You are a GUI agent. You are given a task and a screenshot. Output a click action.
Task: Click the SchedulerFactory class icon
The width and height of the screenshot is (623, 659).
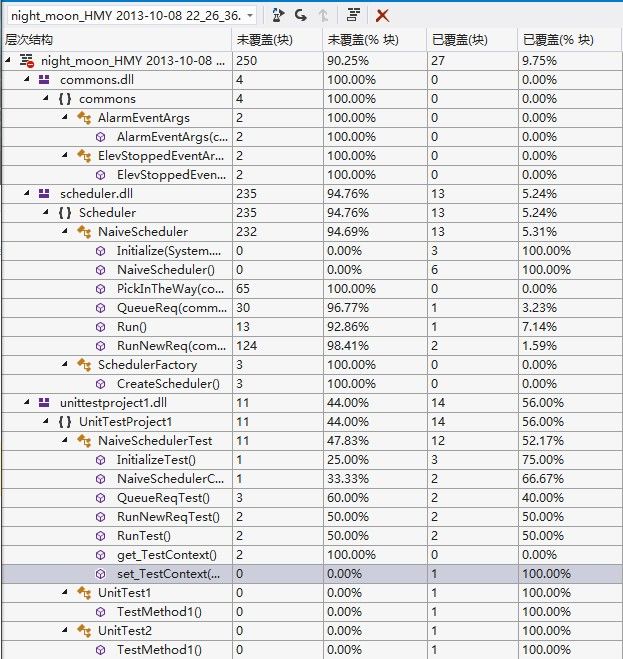point(84,365)
